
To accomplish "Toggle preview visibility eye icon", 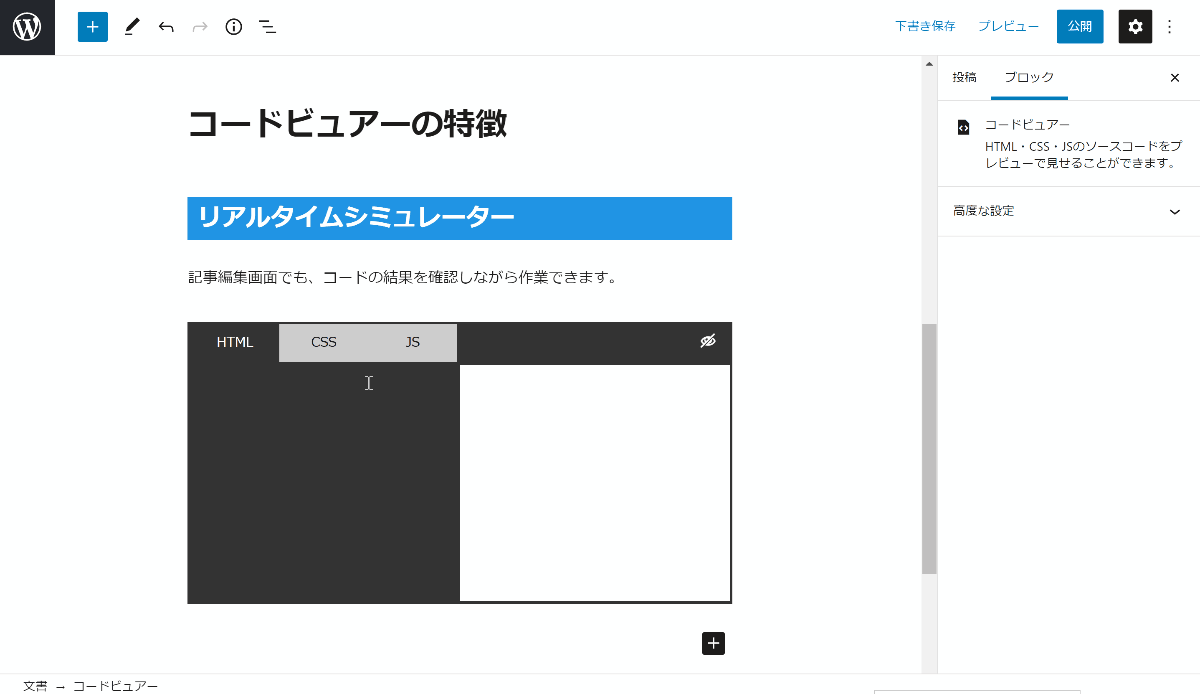I will pos(708,342).
